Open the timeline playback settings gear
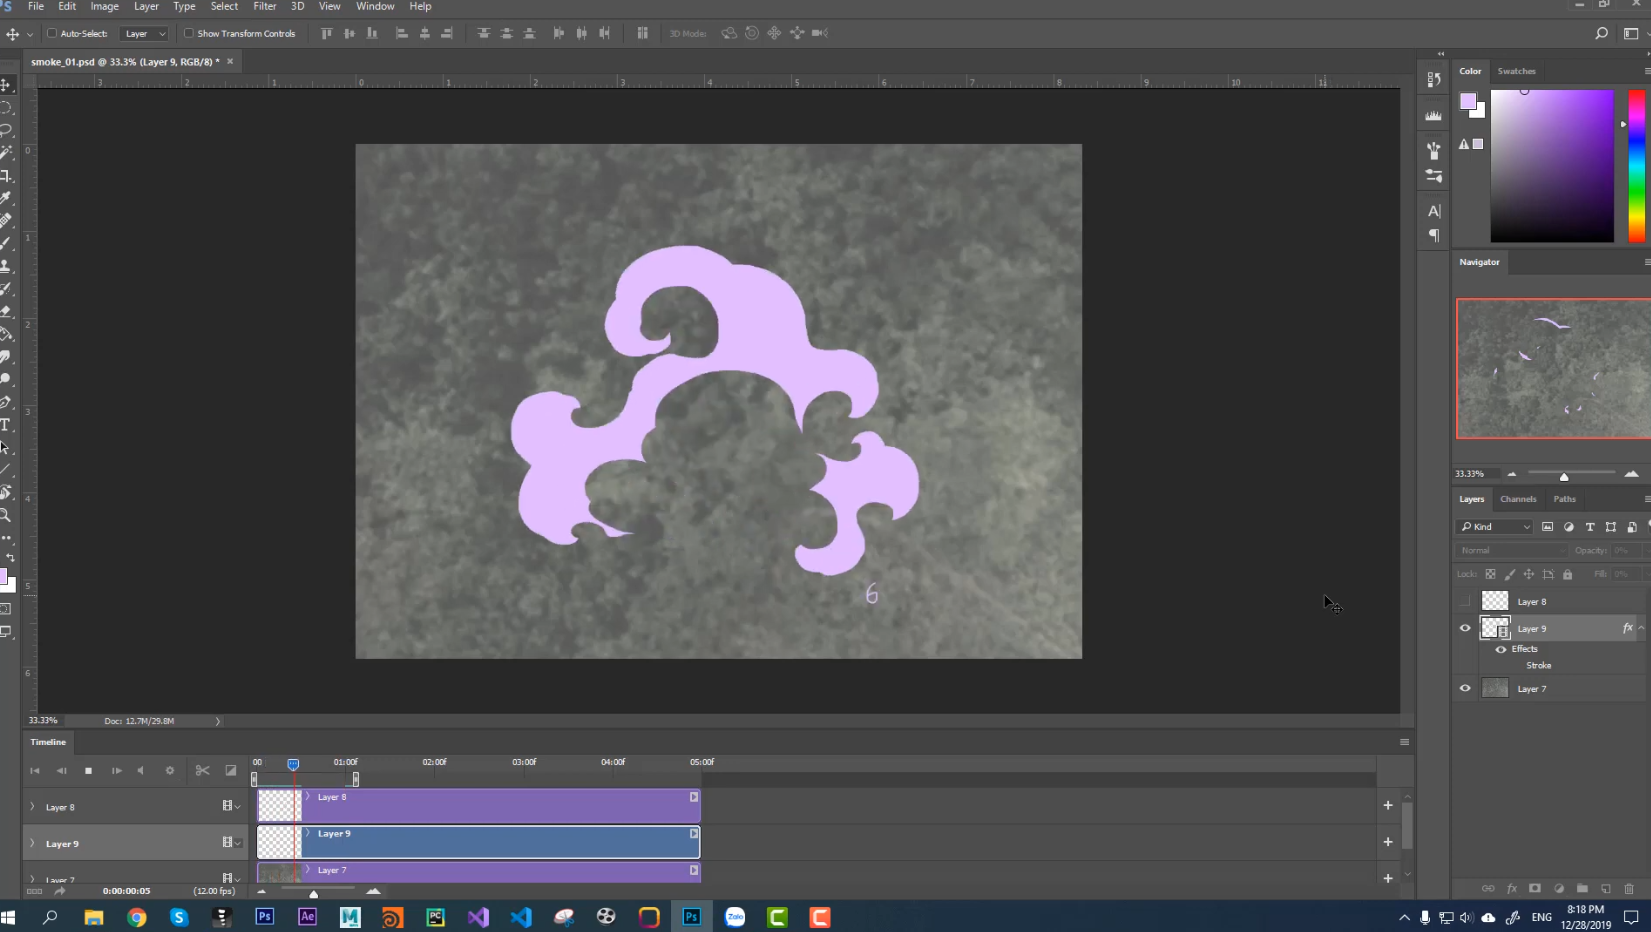 click(169, 770)
